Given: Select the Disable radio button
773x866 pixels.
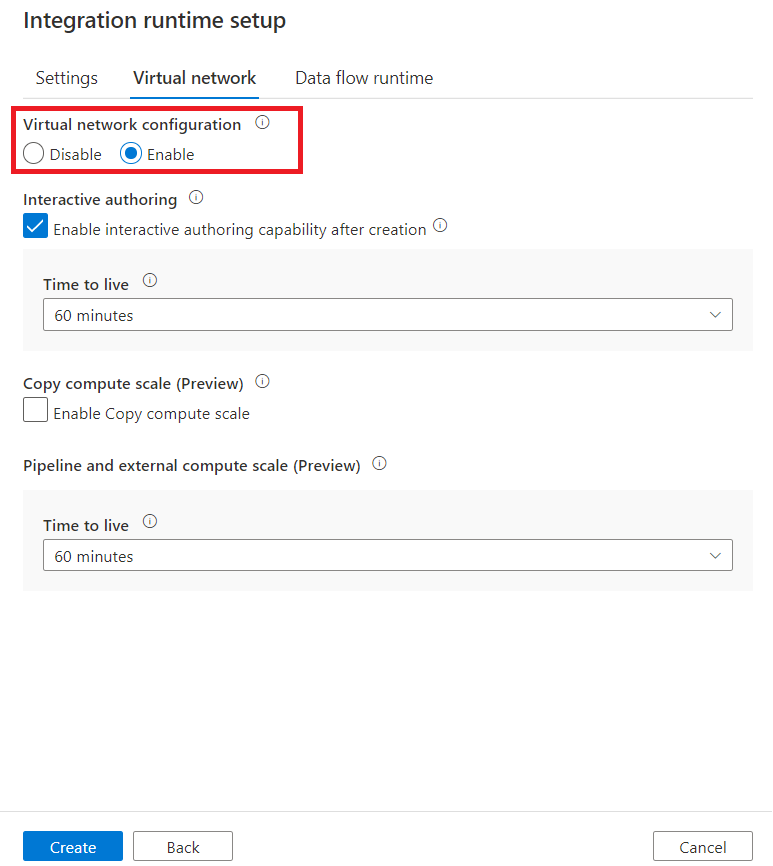Looking at the screenshot, I should 33,154.
